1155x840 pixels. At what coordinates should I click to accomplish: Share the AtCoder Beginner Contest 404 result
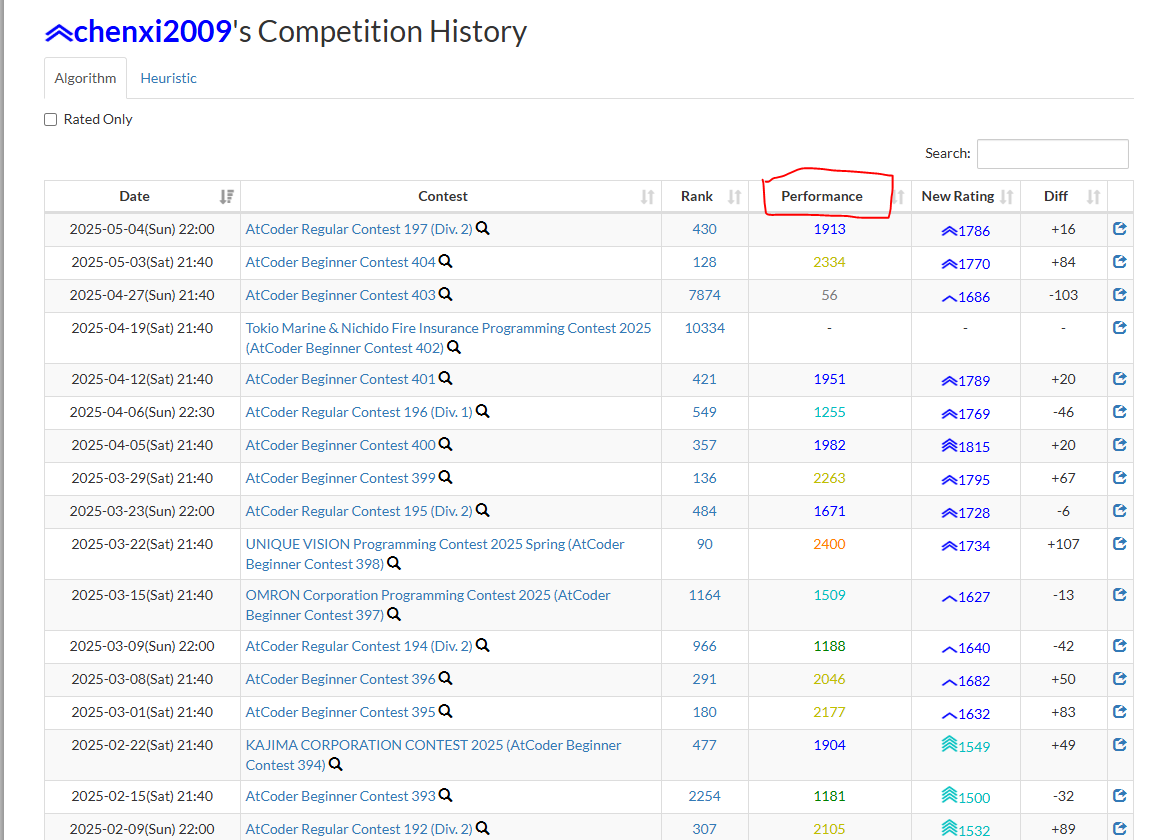pyautogui.click(x=1120, y=262)
